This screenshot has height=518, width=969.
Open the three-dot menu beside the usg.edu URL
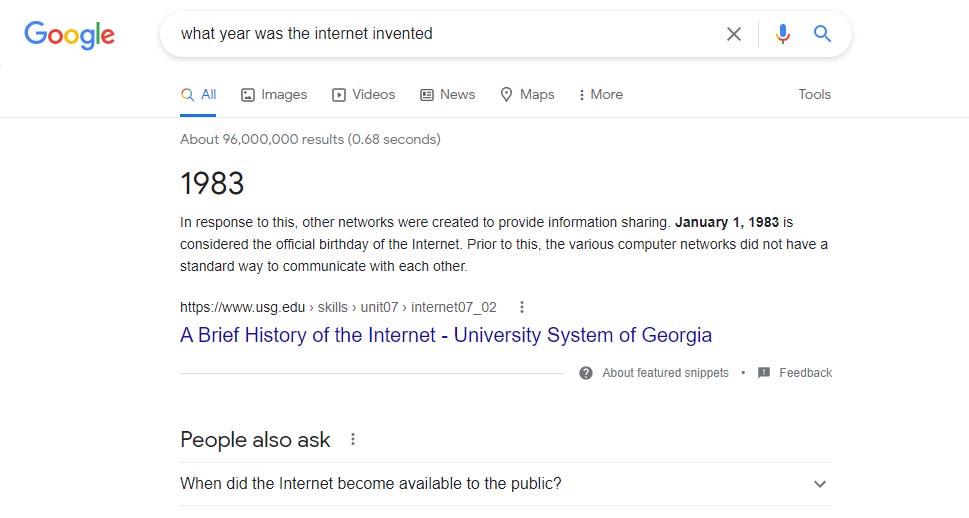(521, 307)
